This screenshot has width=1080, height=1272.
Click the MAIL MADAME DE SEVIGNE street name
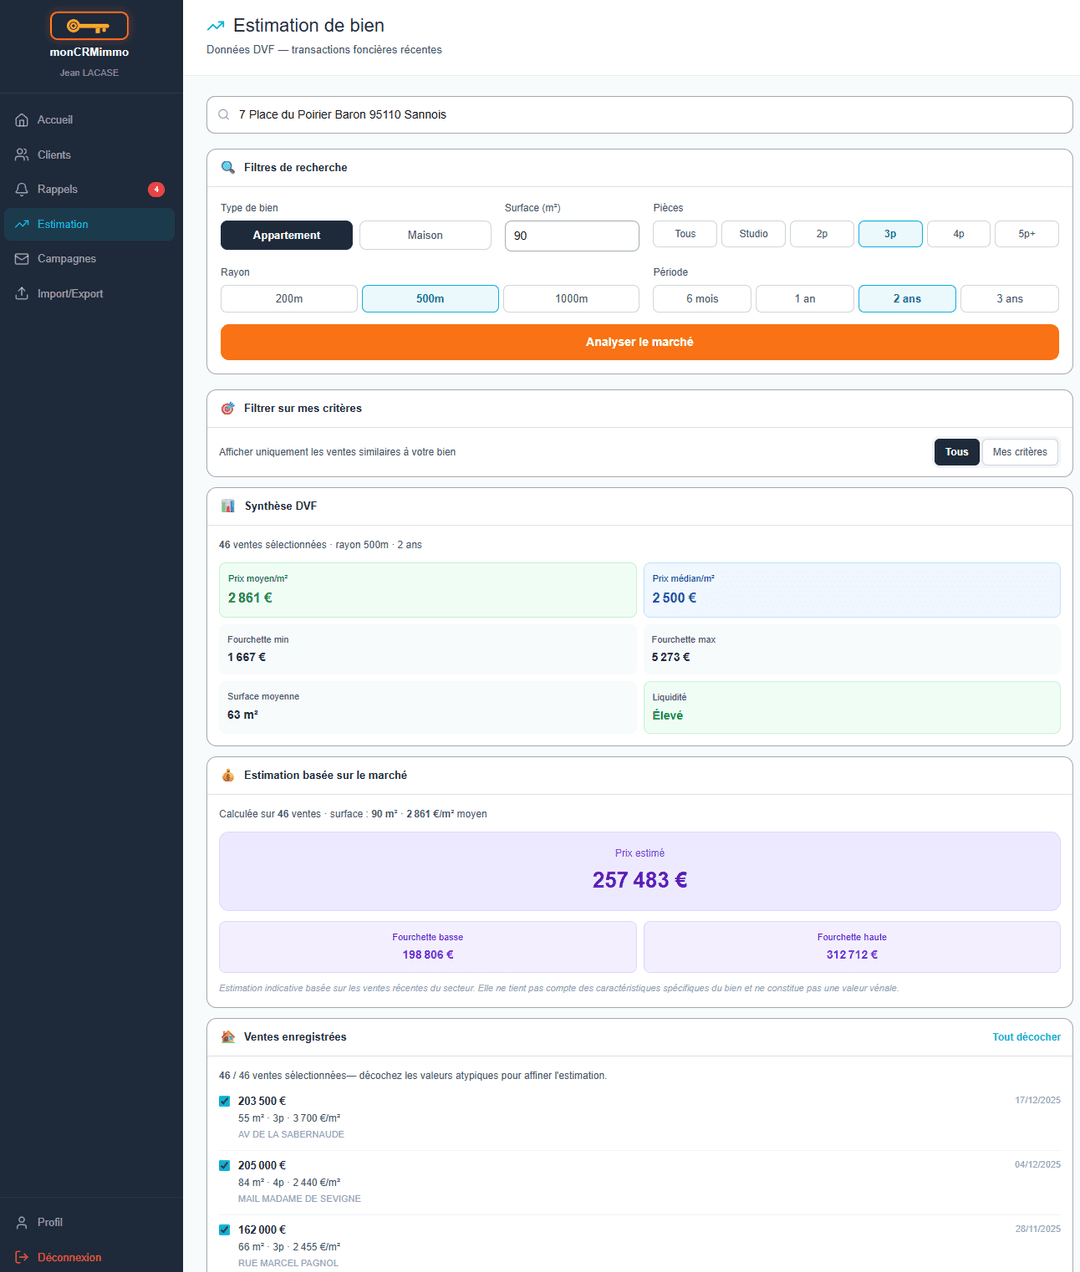(300, 1199)
